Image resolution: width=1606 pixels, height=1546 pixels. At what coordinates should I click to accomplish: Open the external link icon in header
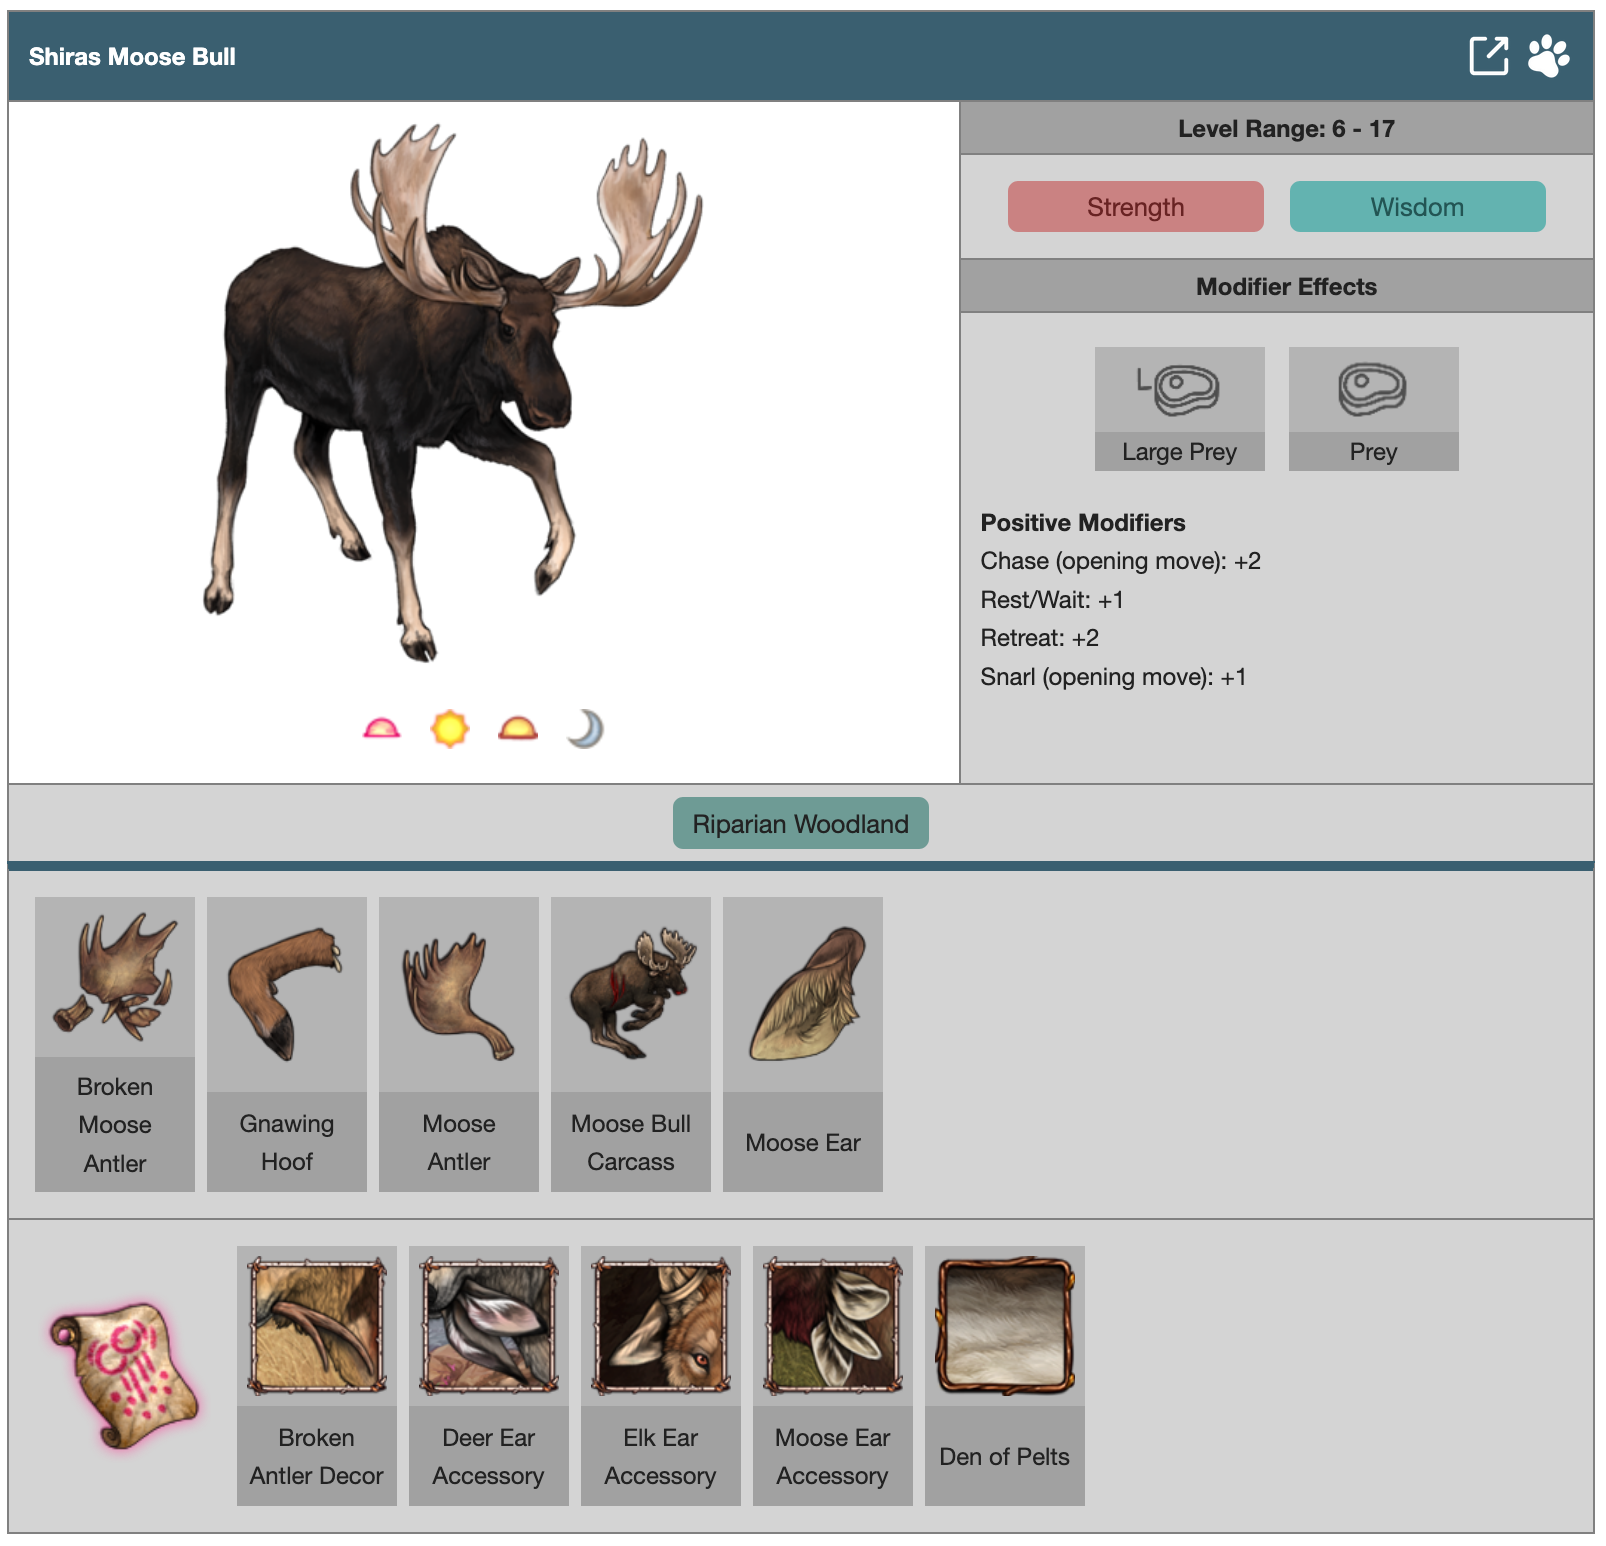point(1488,56)
